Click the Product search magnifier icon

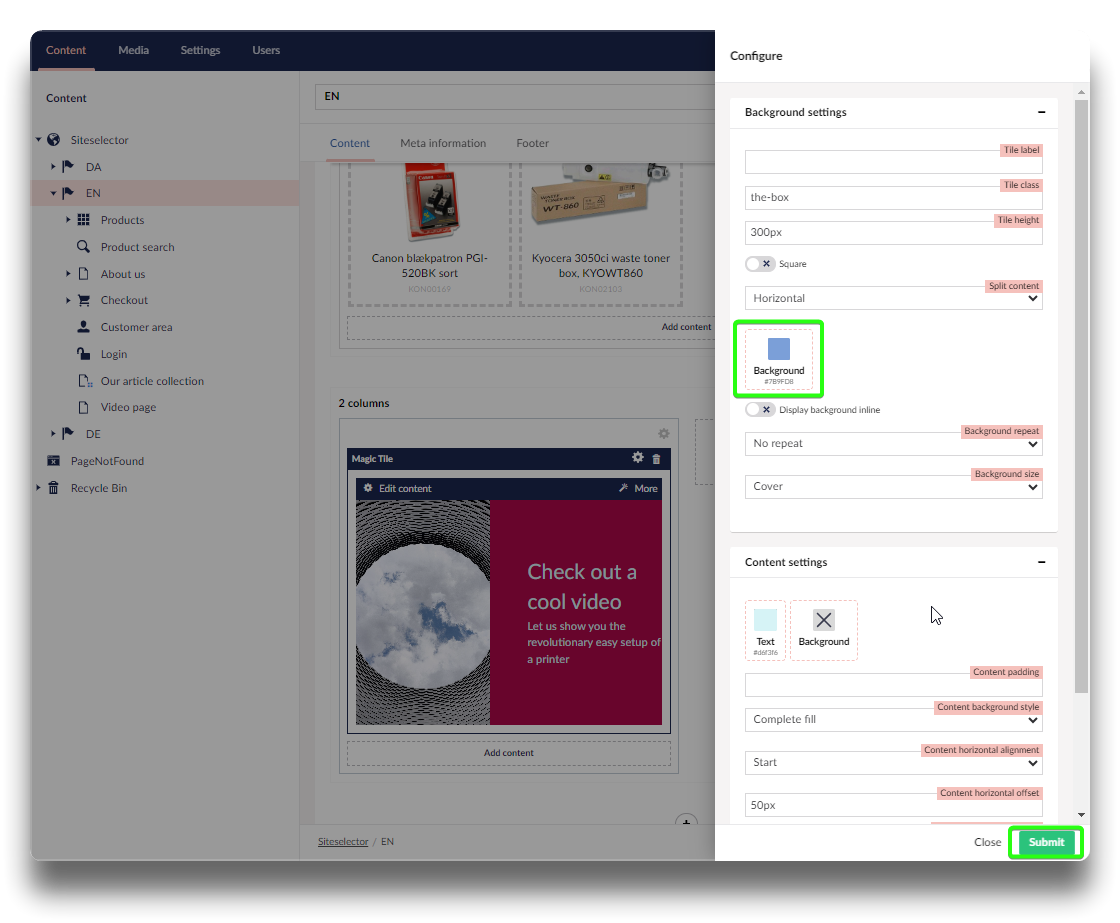coord(84,247)
